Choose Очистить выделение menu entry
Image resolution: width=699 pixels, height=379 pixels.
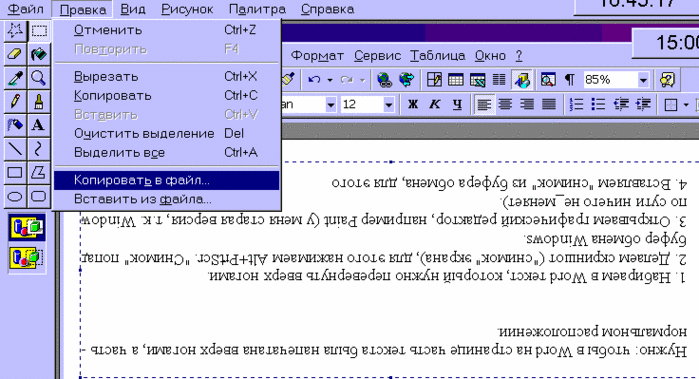click(167, 133)
